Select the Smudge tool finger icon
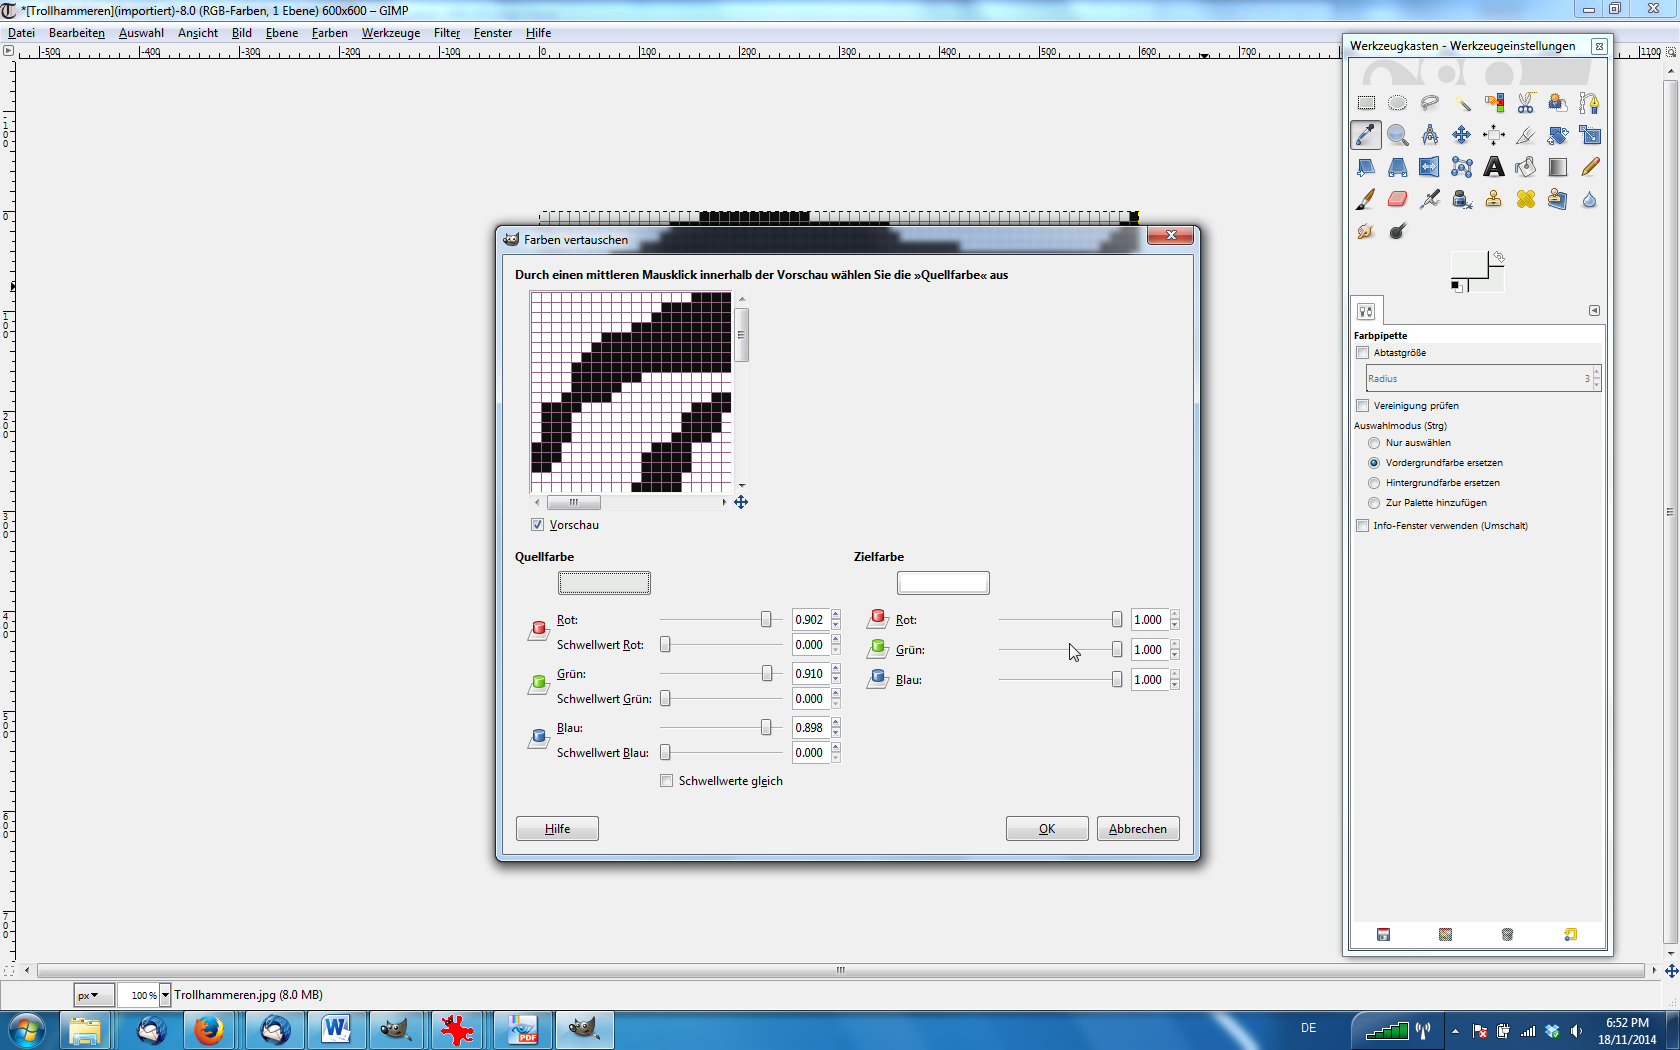 pyautogui.click(x=1366, y=231)
